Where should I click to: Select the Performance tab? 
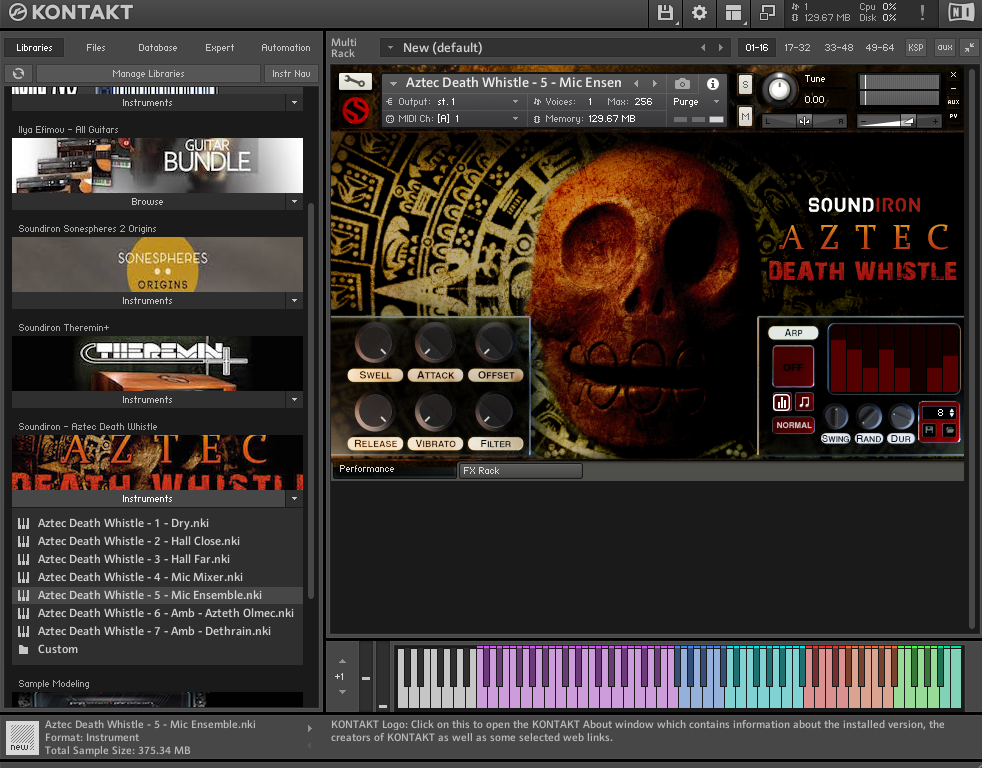(x=393, y=469)
